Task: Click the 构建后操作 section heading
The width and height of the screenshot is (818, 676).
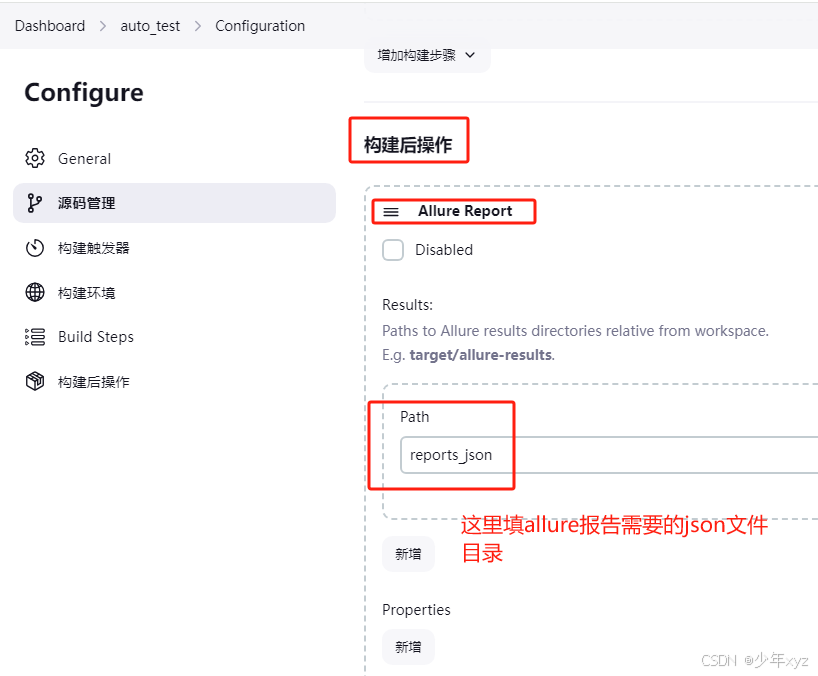Action: point(408,144)
